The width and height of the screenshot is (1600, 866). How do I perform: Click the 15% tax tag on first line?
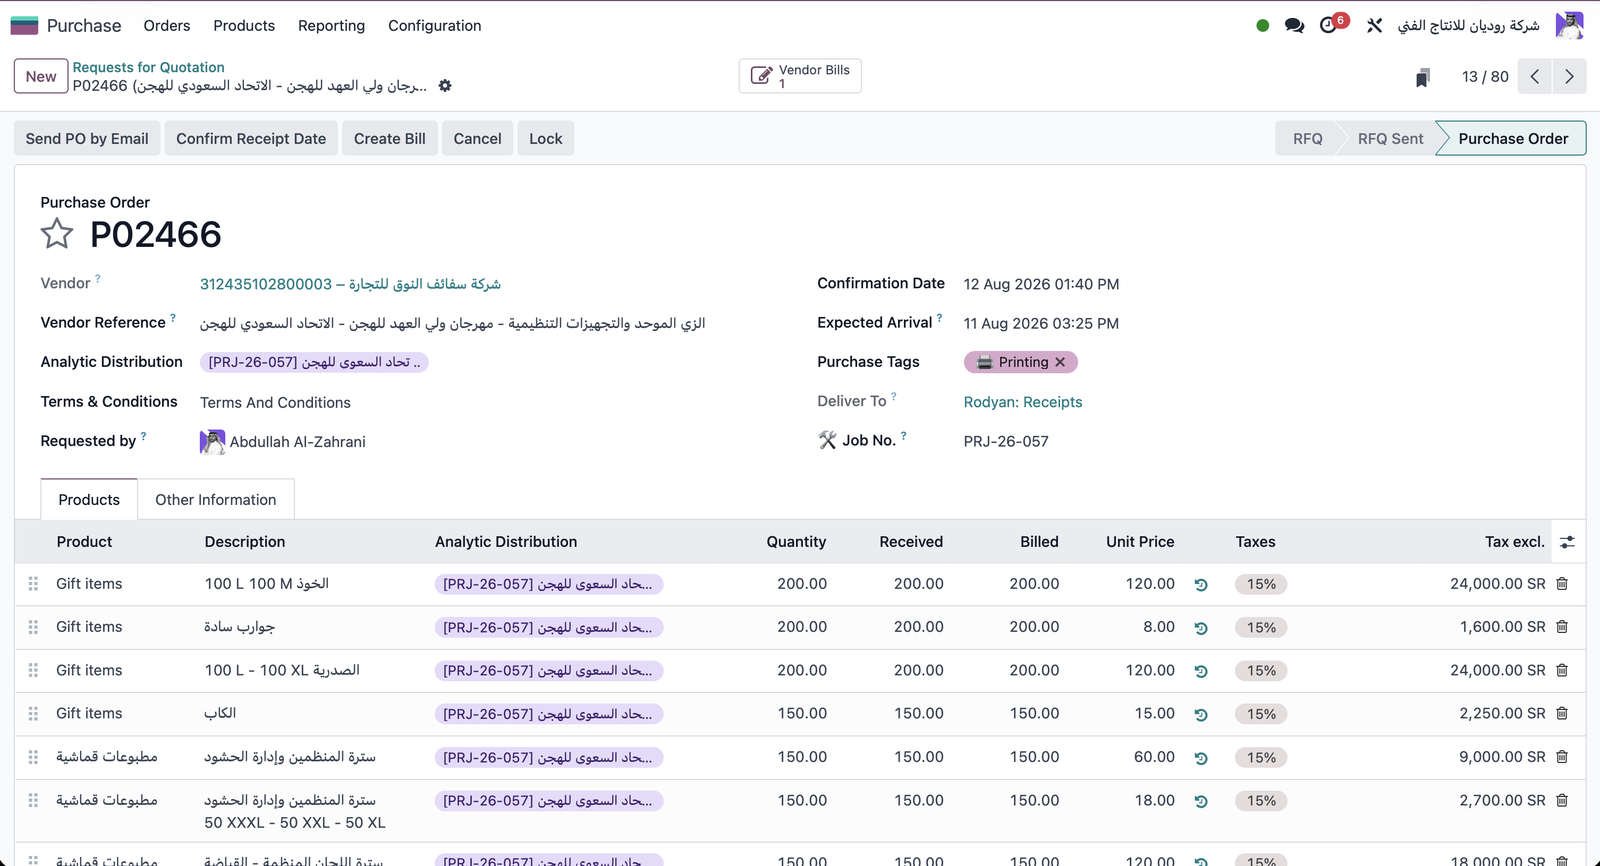(1261, 584)
